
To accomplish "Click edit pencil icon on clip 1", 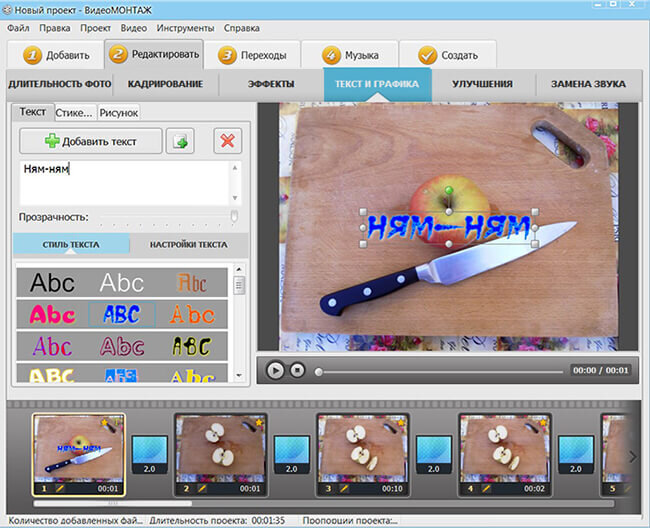I will pos(60,489).
